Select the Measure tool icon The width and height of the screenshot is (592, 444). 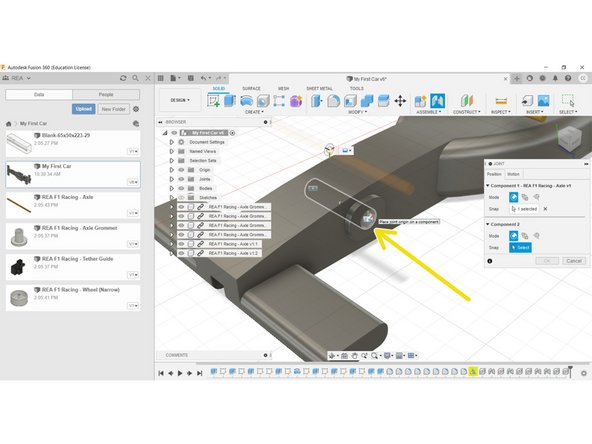(501, 101)
